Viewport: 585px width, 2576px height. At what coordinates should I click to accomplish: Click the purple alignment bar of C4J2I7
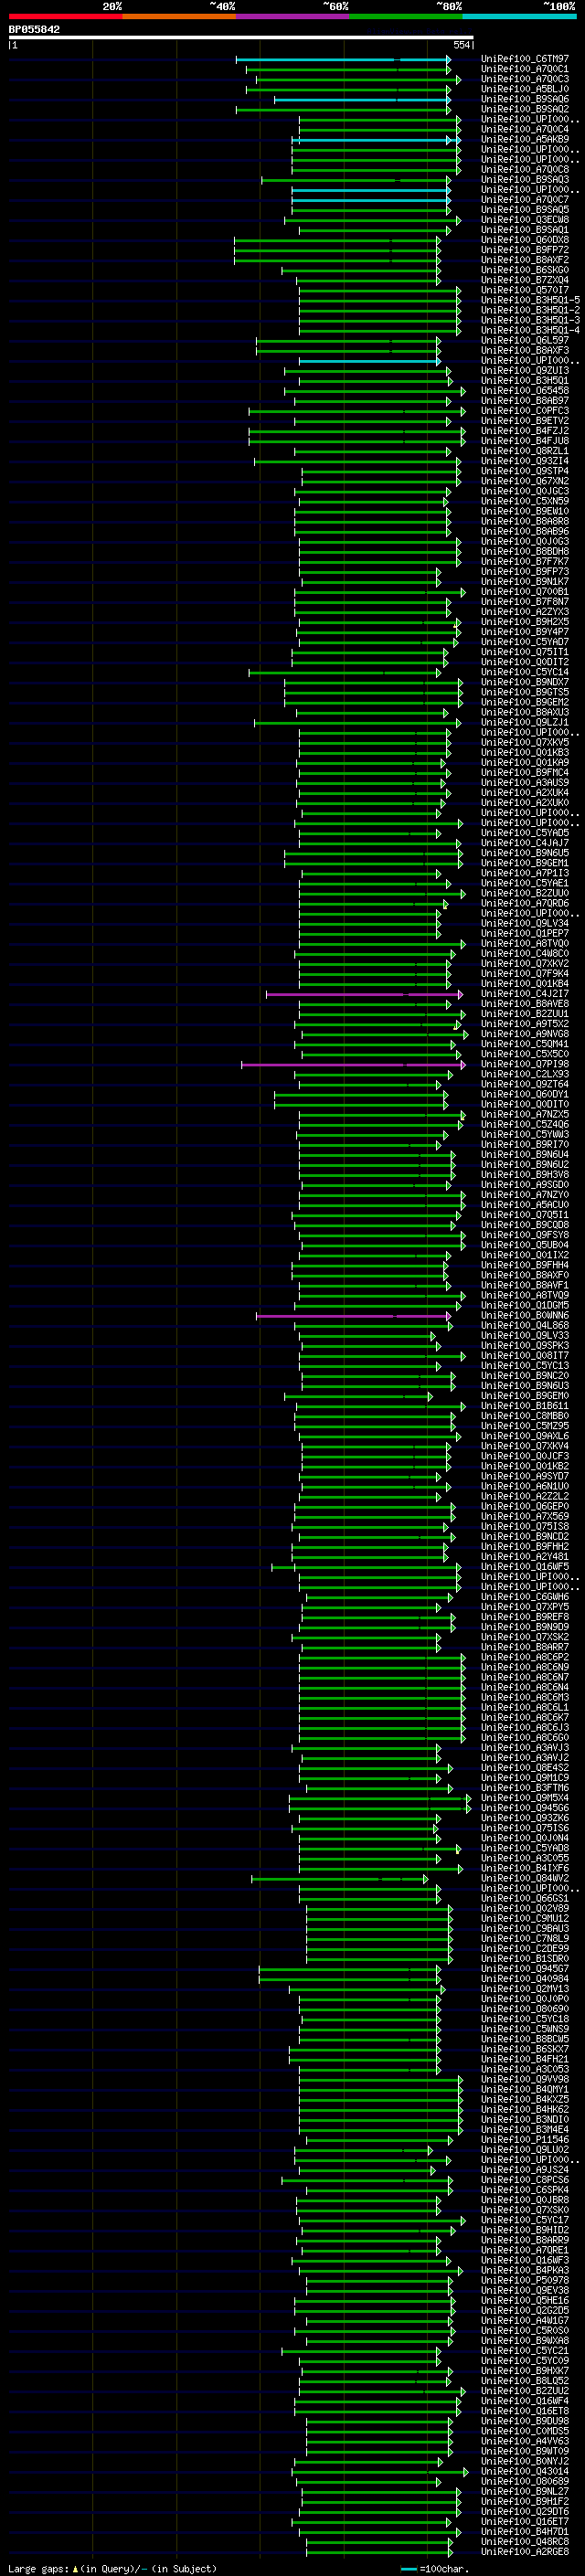364,994
